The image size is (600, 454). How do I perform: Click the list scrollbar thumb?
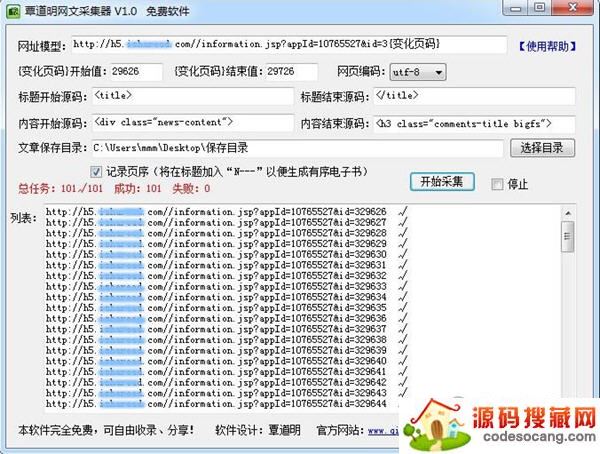pyautogui.click(x=568, y=237)
